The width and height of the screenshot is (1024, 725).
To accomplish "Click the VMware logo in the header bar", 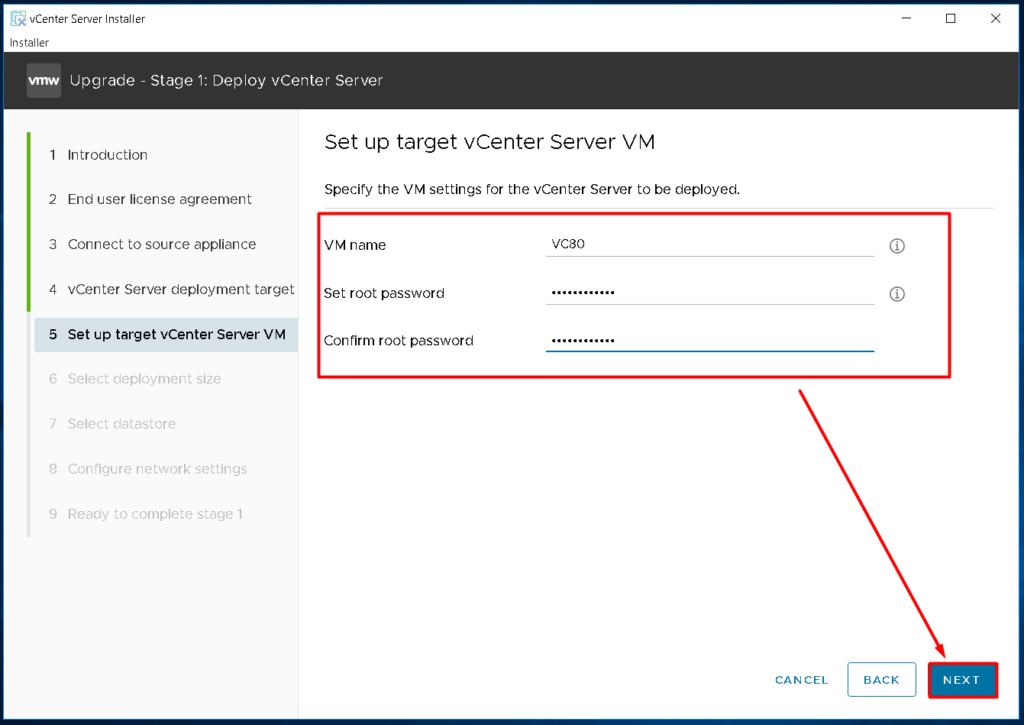I will click(x=43, y=80).
